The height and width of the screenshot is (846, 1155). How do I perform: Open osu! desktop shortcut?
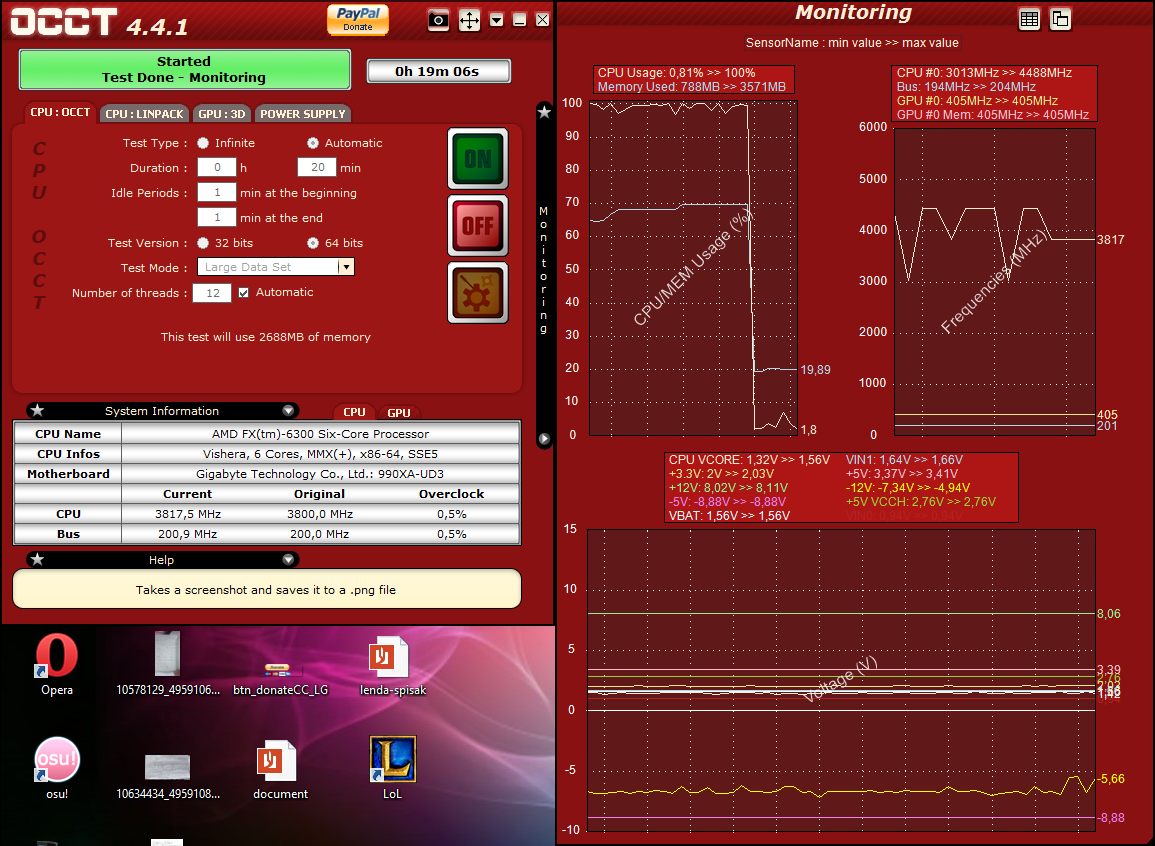pyautogui.click(x=57, y=768)
